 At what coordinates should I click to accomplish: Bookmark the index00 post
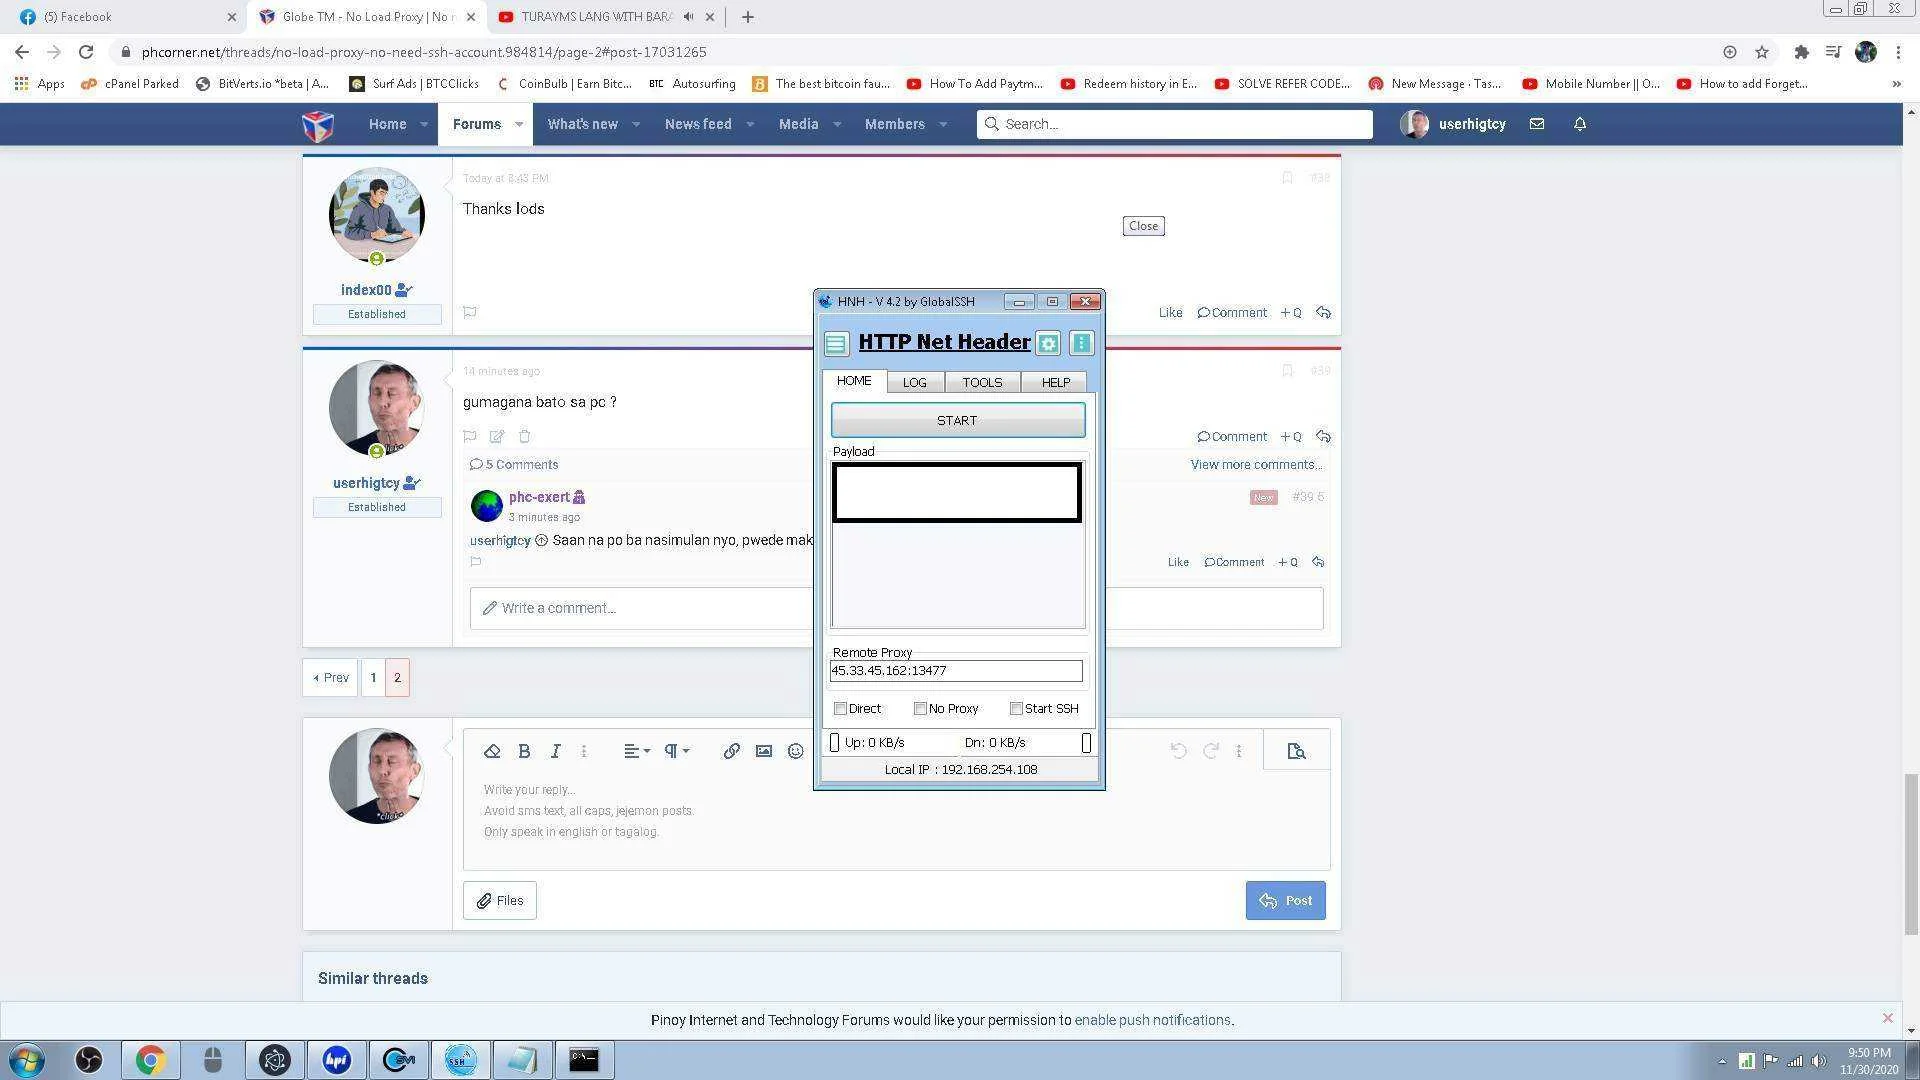pos(1287,178)
